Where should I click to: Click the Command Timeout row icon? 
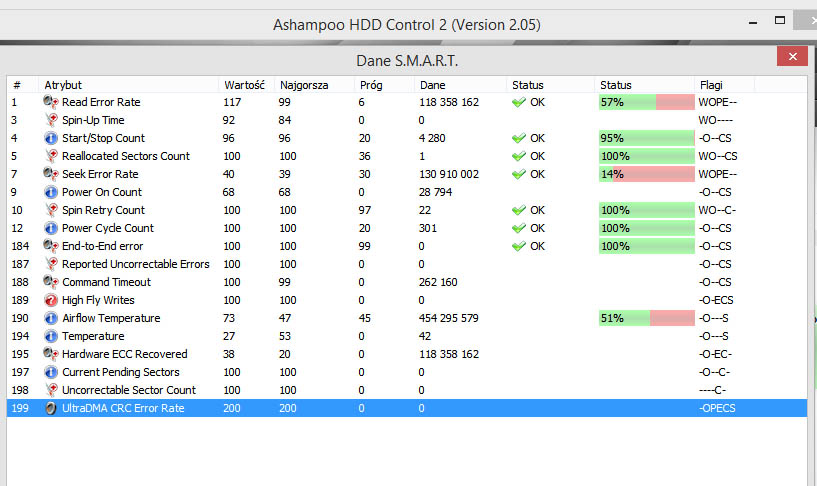point(51,282)
